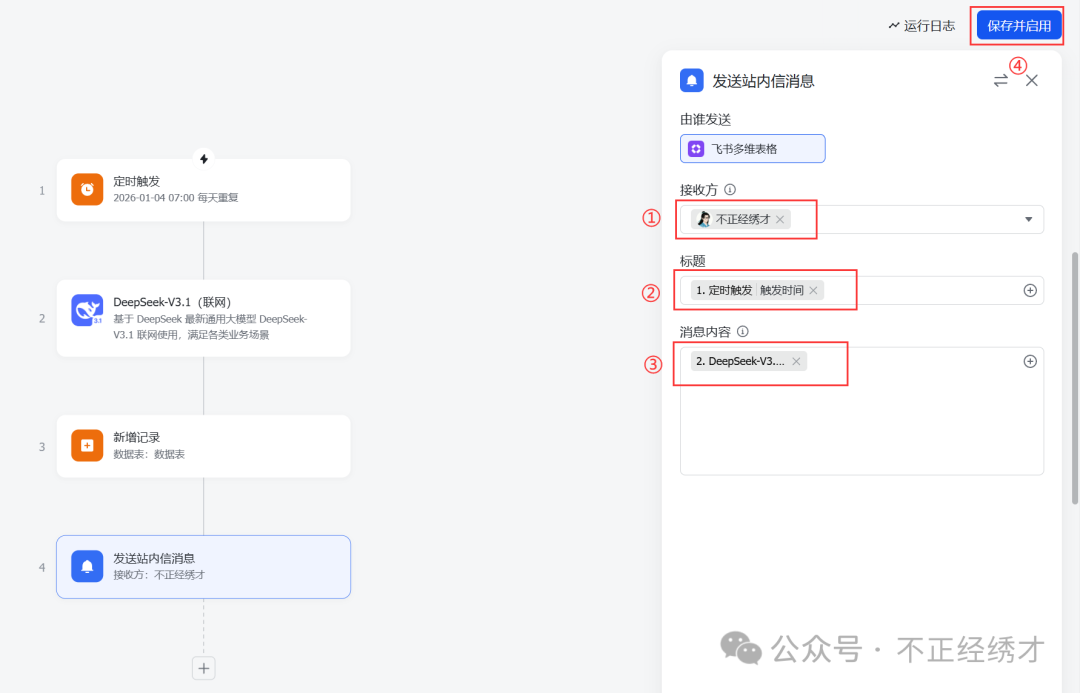Click the orange add-record plus icon
Screen dimensions: 1080x693
[87, 446]
